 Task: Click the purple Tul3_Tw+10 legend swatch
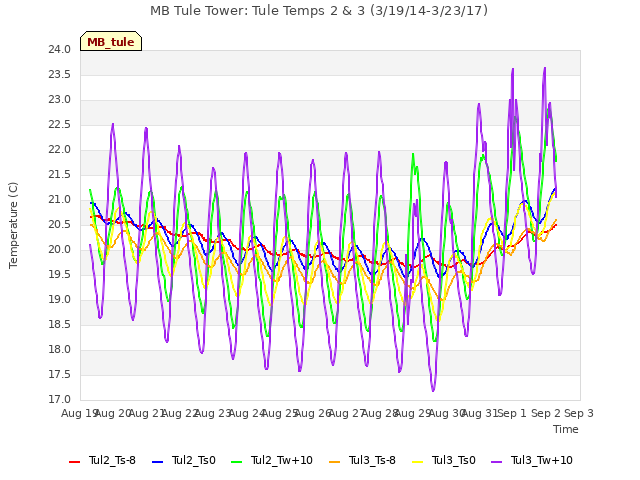coord(497,462)
